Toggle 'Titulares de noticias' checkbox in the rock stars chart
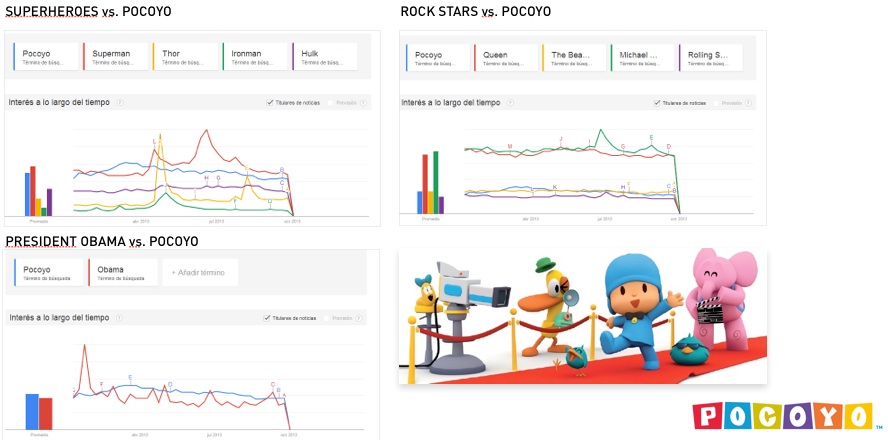This screenshot has width=888, height=440. point(657,102)
